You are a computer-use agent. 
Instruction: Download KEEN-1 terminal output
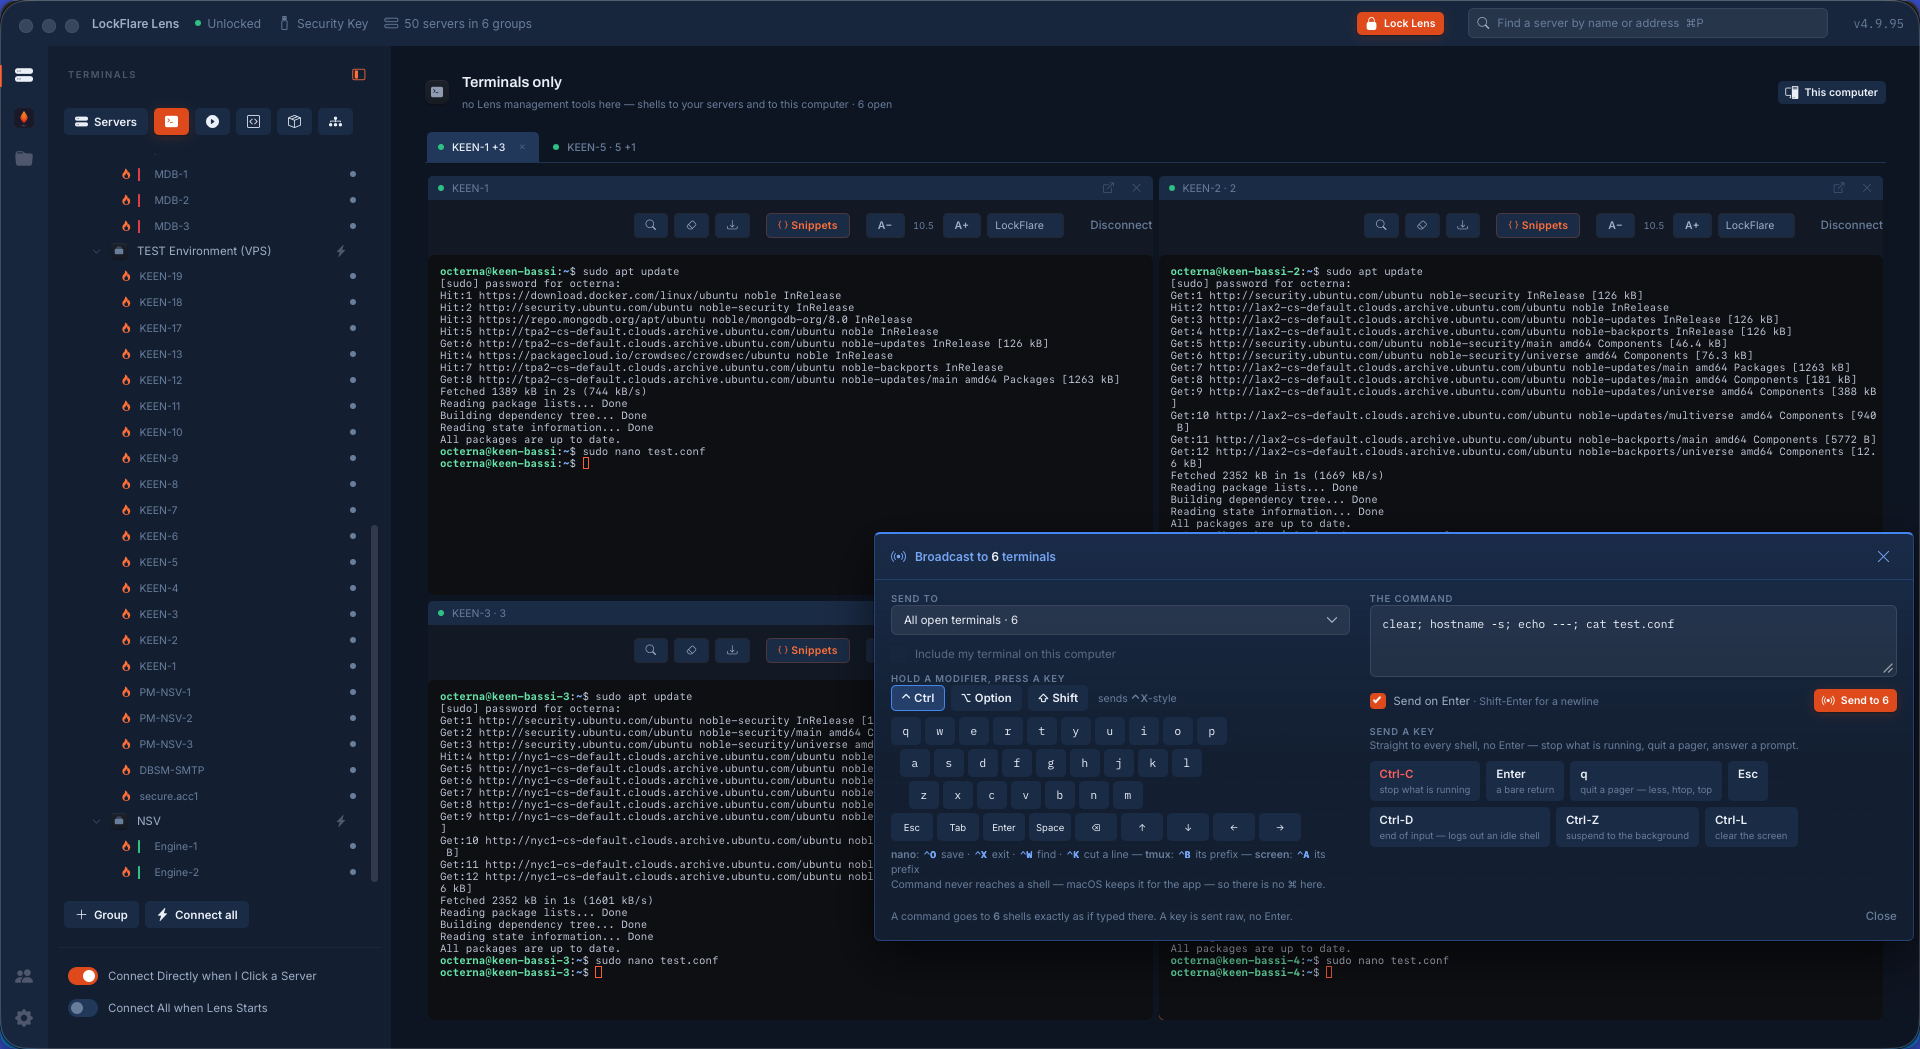point(733,226)
